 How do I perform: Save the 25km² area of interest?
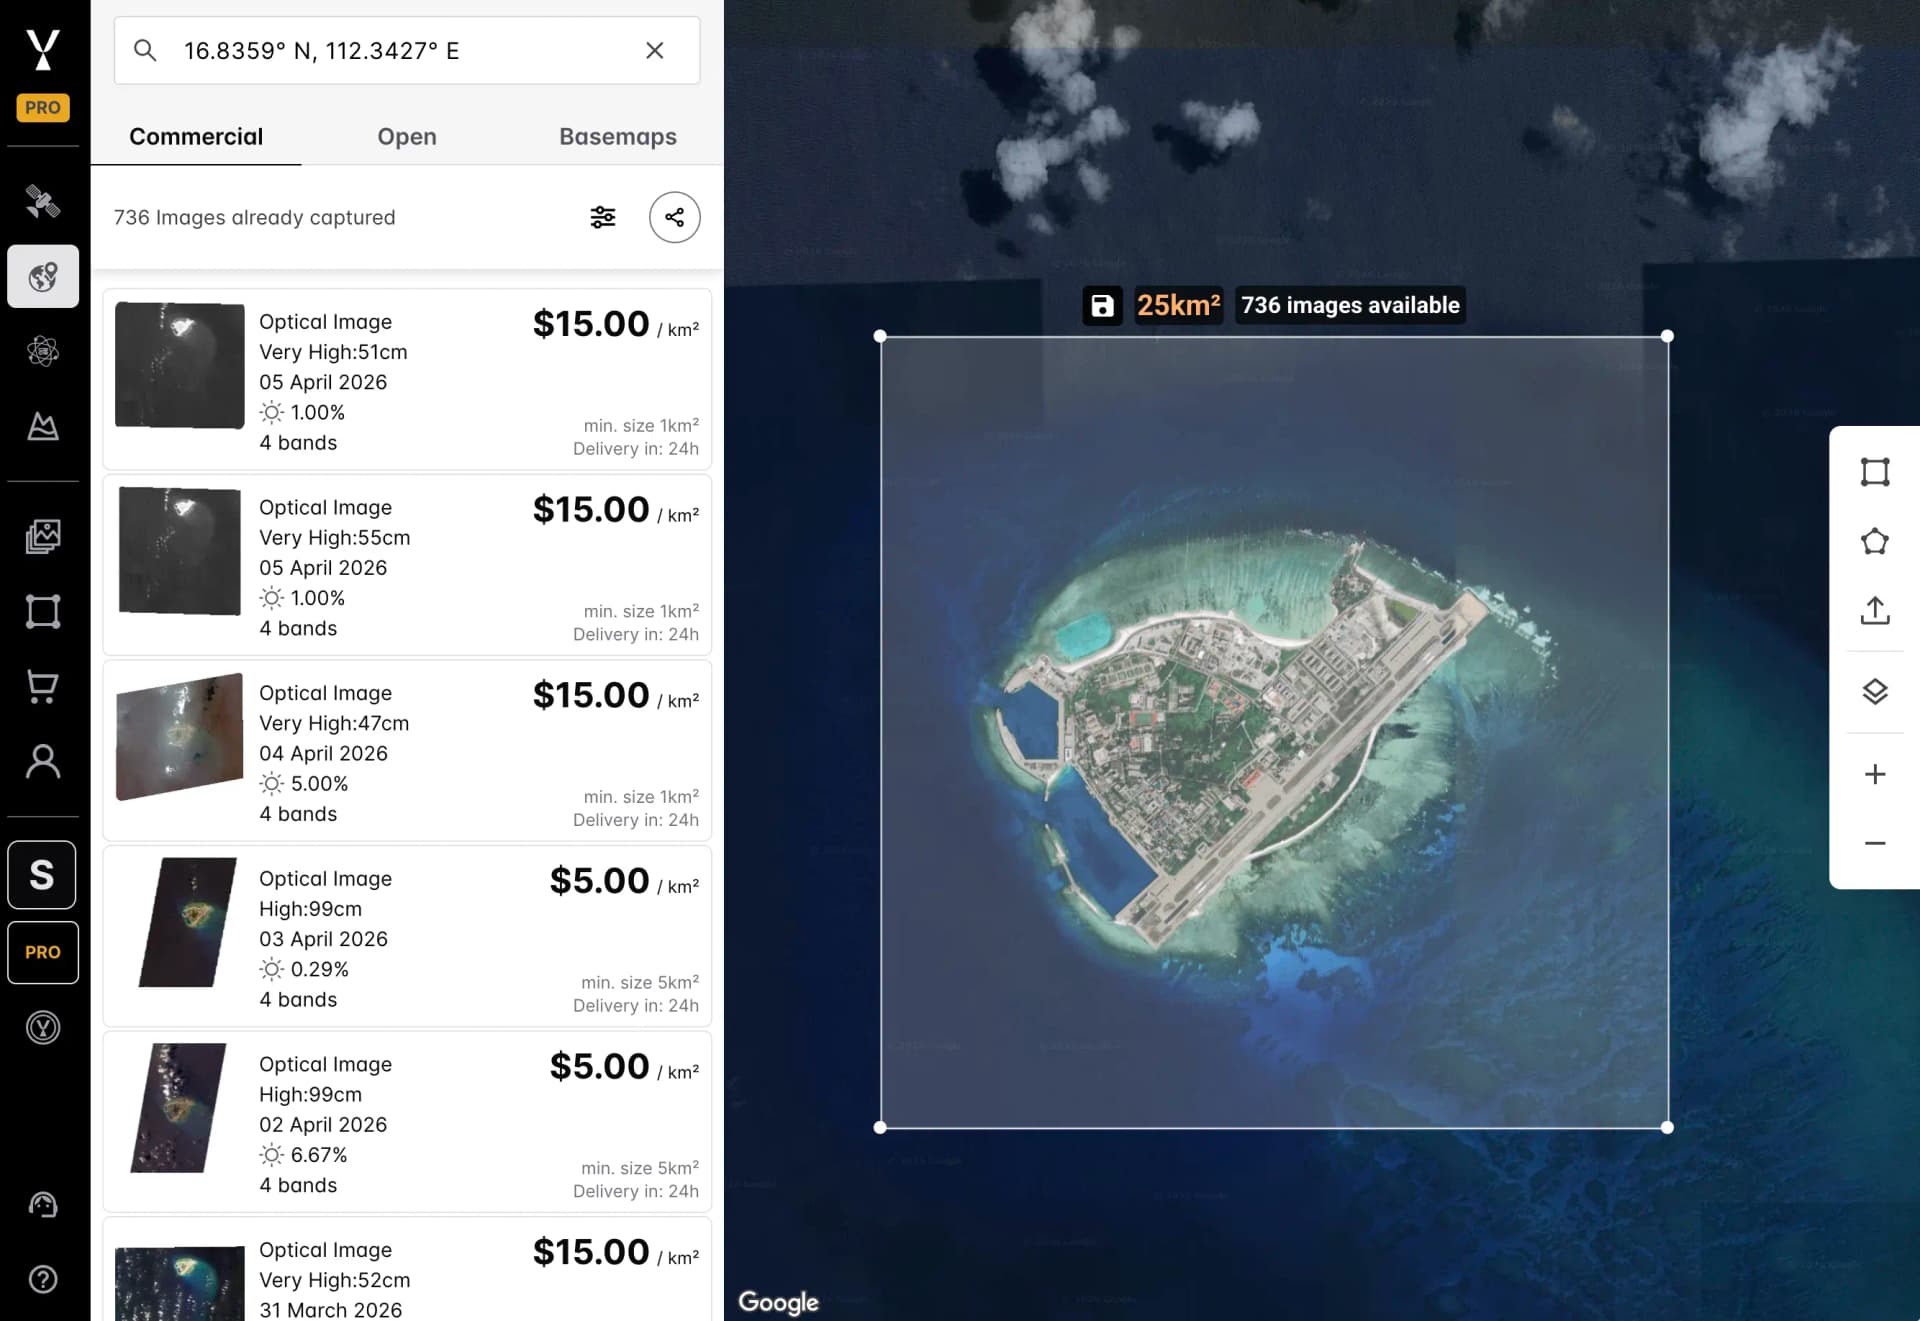[1103, 306]
